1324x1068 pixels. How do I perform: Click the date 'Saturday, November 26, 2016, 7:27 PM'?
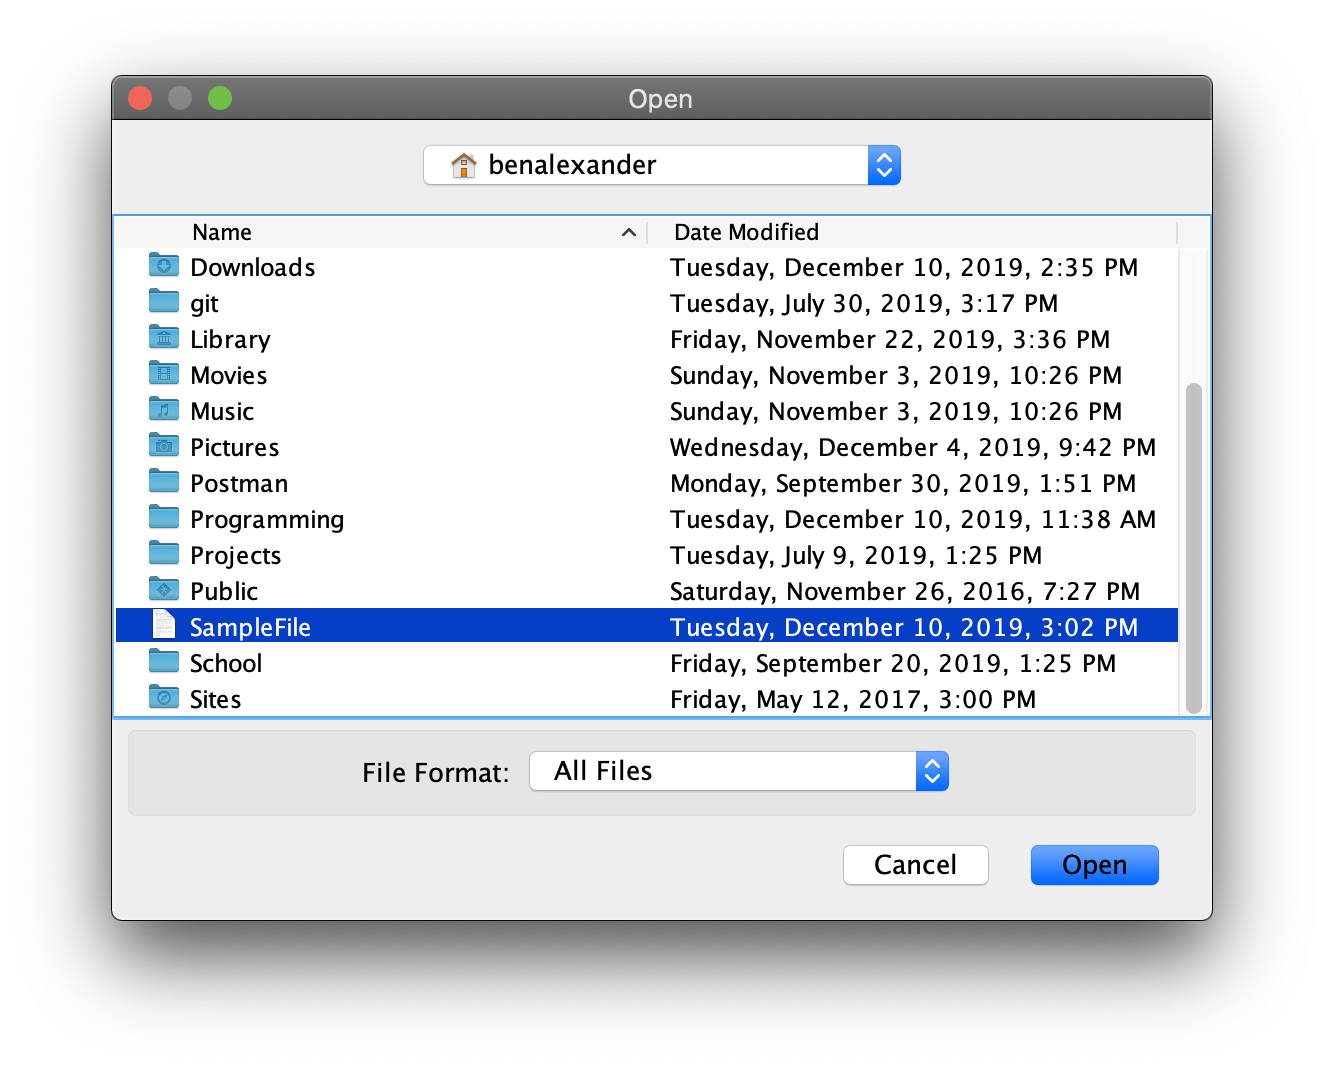click(x=905, y=592)
